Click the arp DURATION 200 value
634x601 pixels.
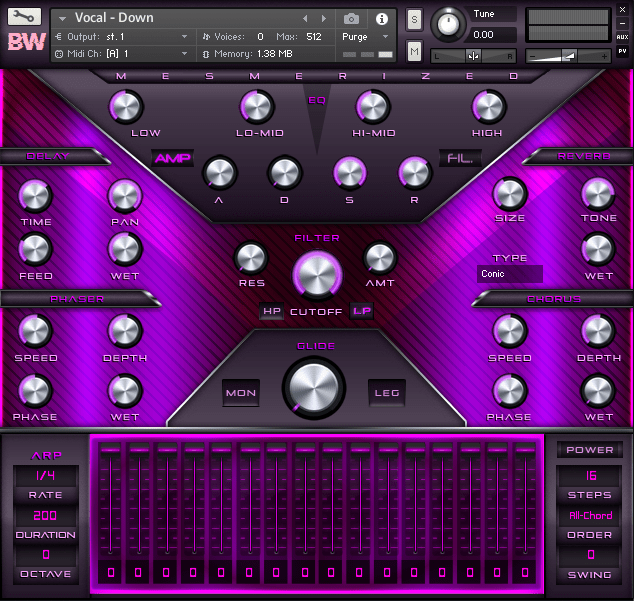tap(45, 516)
